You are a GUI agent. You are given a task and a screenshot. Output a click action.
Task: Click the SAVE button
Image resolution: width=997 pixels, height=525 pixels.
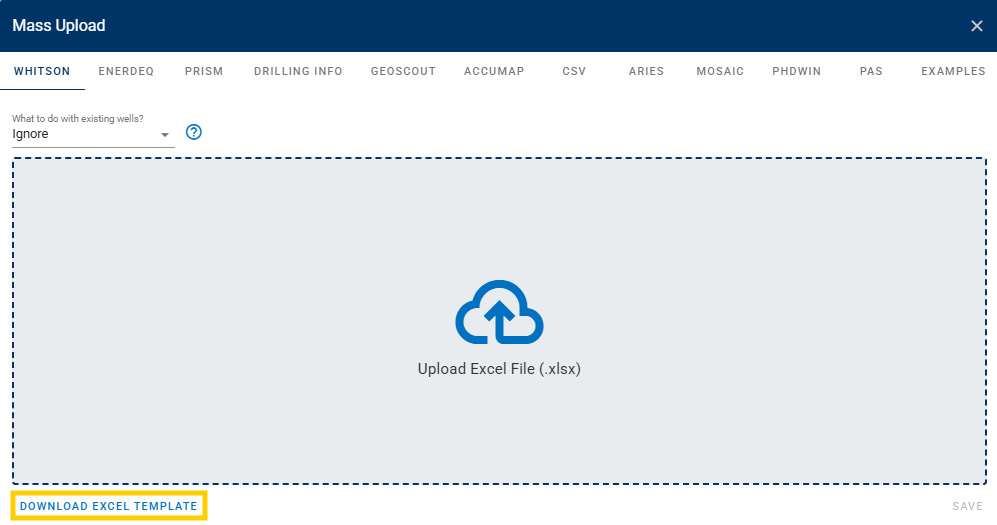click(x=967, y=506)
